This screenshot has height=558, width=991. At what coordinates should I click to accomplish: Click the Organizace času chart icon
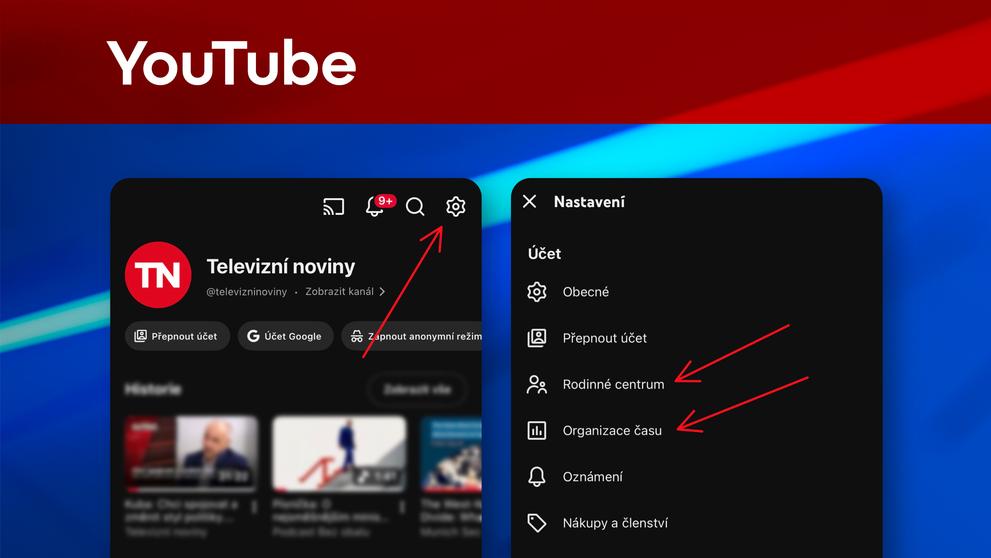537,430
